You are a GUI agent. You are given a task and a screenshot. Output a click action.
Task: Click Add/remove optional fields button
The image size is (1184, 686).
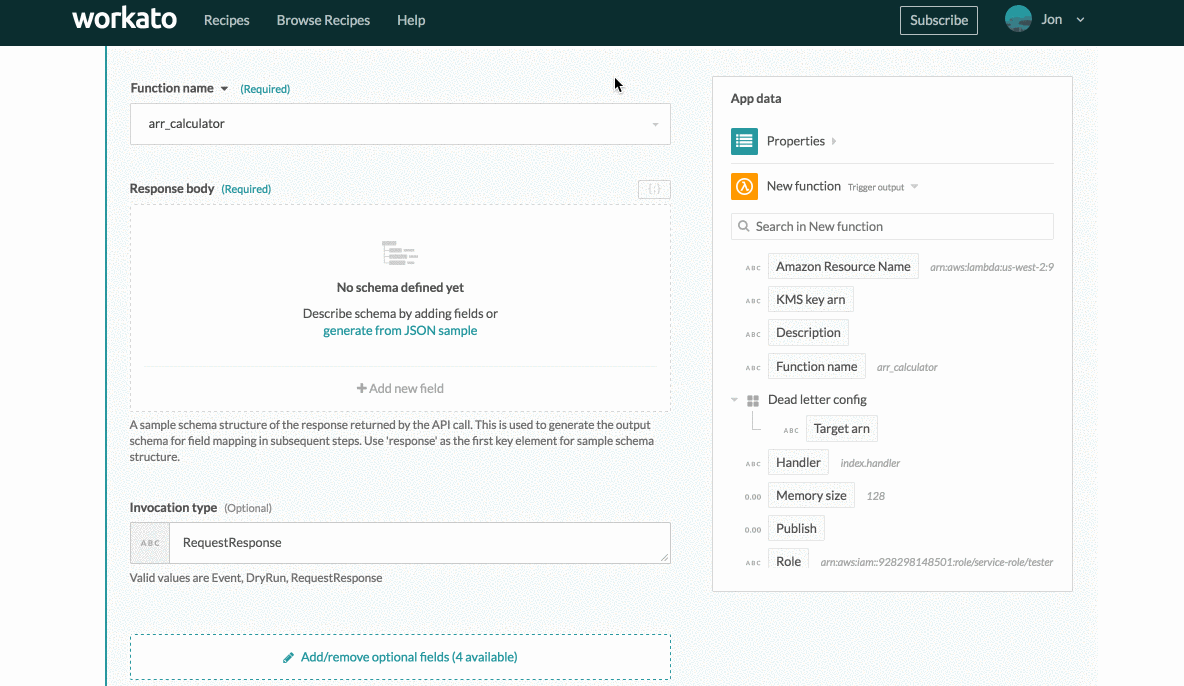click(400, 657)
